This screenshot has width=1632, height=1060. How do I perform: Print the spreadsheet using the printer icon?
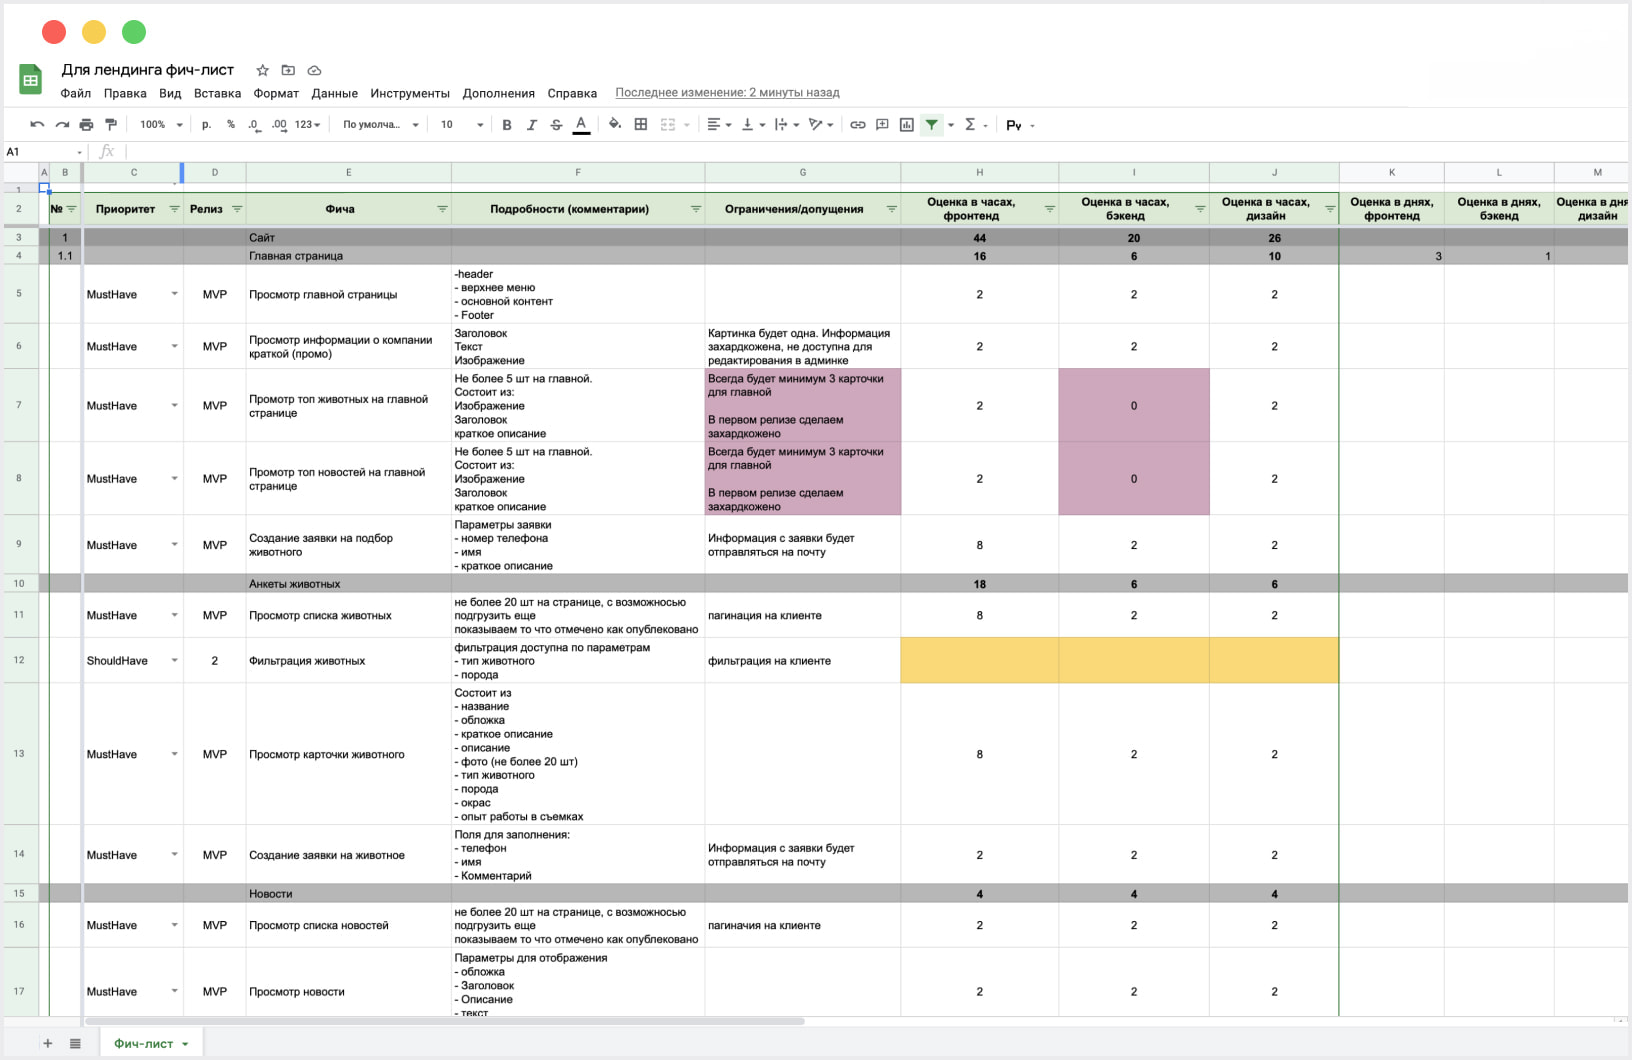[86, 125]
